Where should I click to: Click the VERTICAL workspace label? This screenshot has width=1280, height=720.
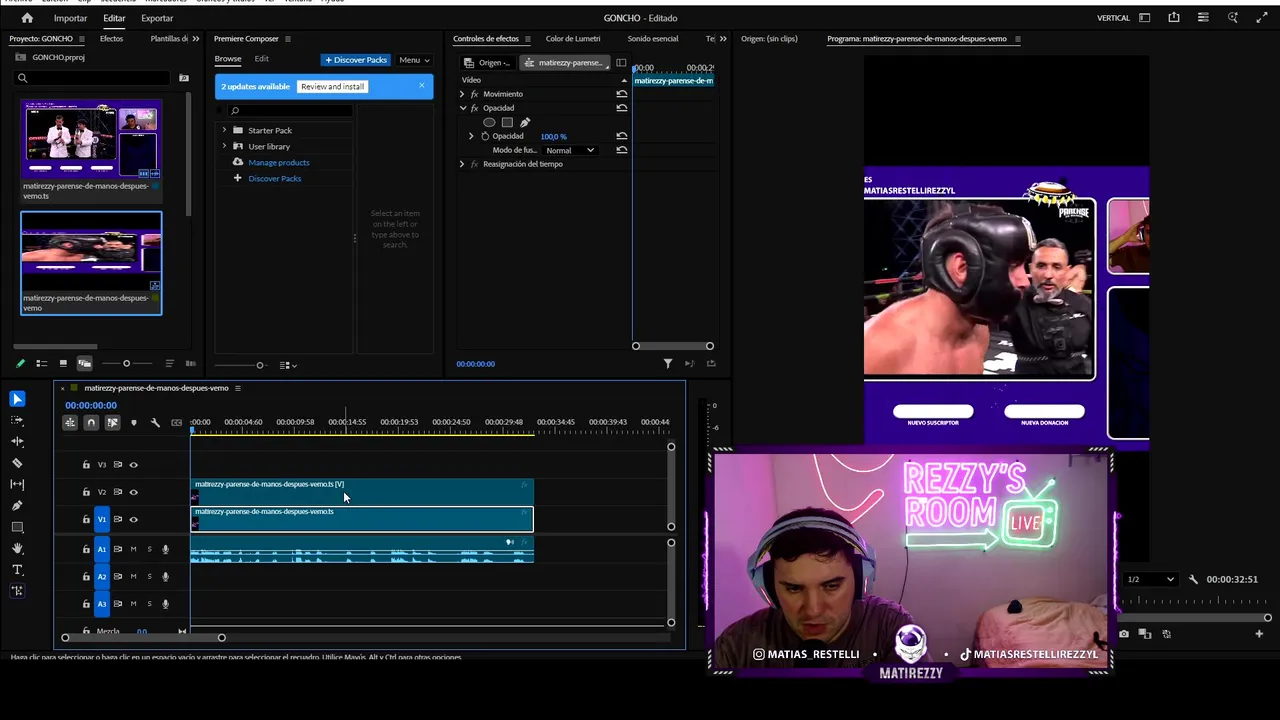coord(1113,18)
